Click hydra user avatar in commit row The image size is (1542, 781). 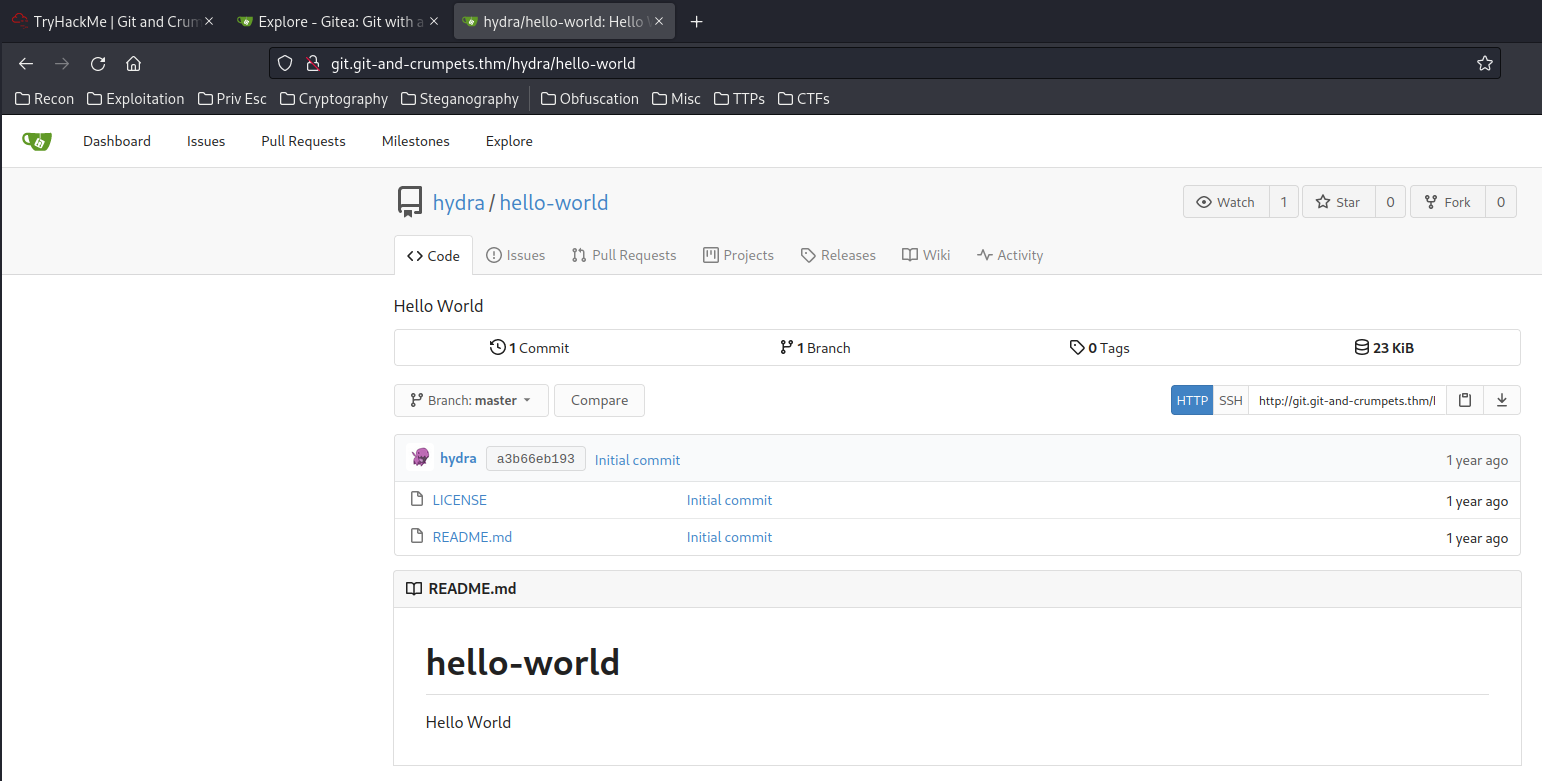point(420,458)
